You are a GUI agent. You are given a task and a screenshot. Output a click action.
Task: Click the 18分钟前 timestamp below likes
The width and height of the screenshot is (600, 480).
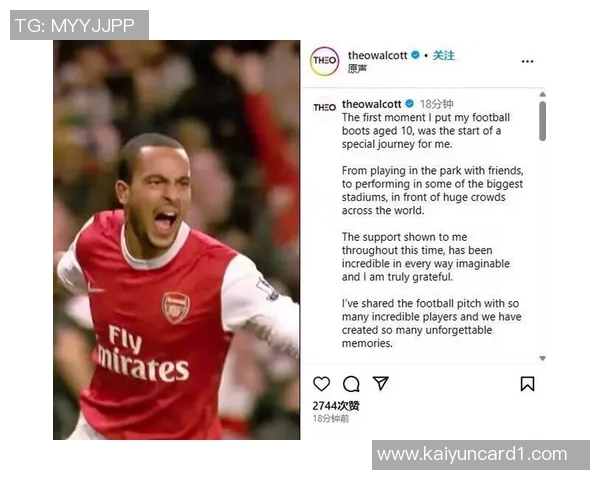coord(331,418)
